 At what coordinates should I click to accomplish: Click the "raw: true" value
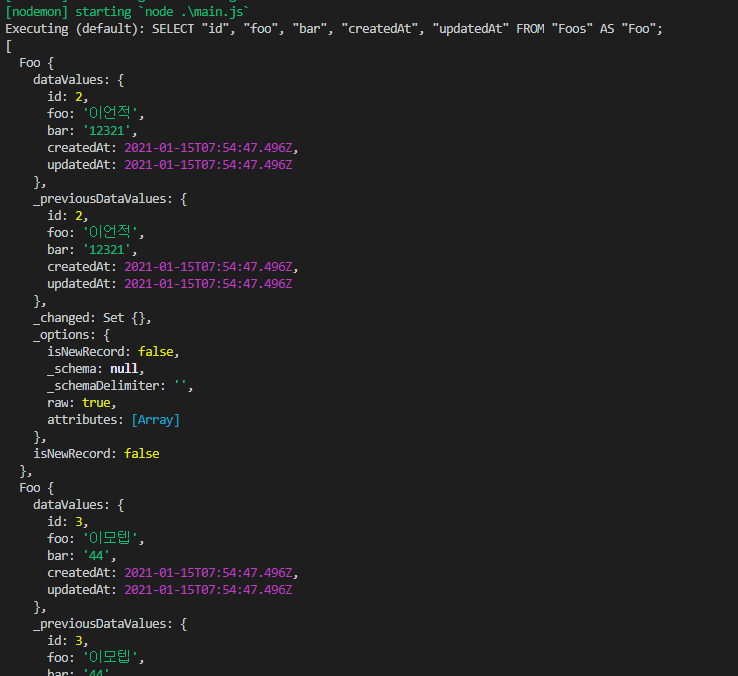[x=97, y=403]
